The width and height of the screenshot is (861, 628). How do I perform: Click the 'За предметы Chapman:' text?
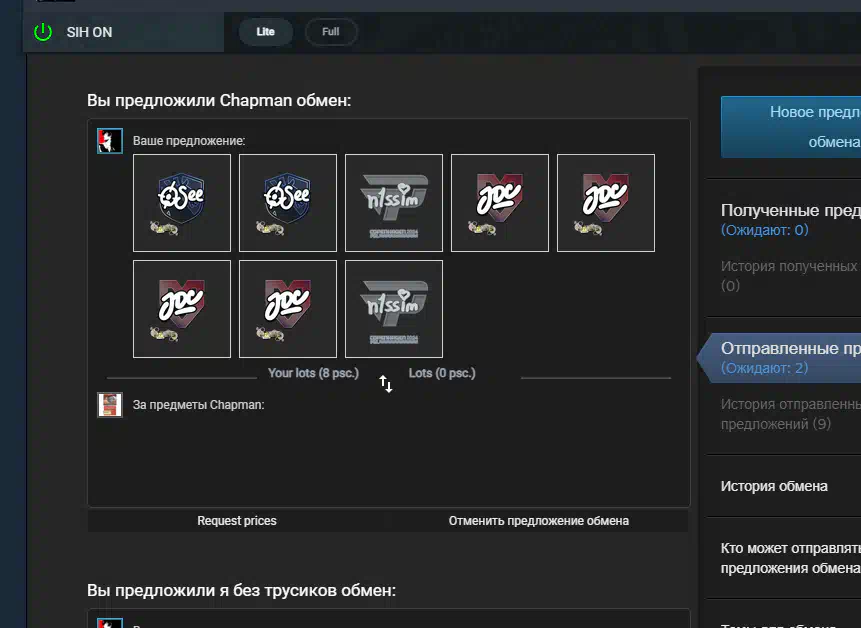(x=198, y=405)
